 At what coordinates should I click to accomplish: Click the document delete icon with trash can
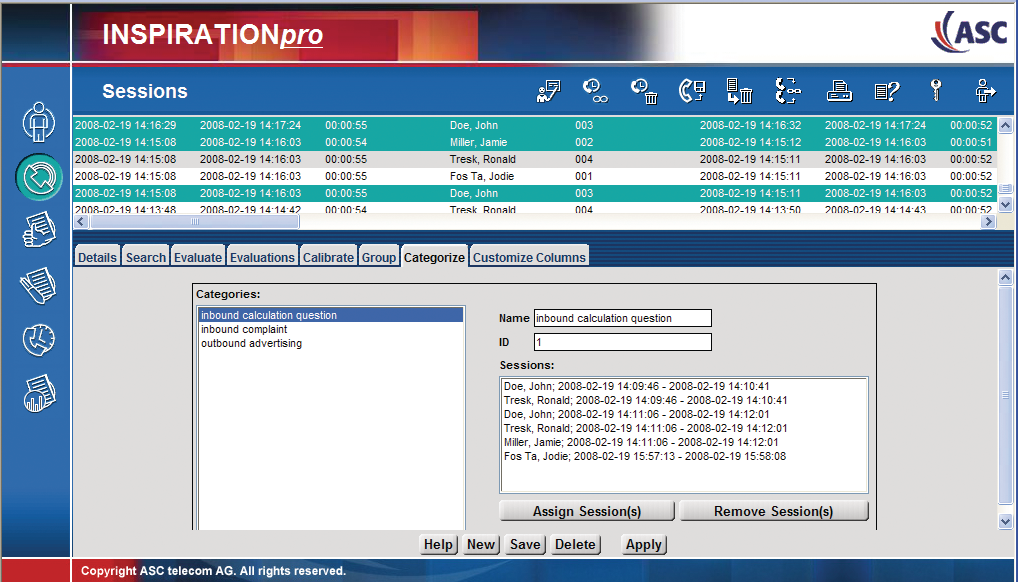pyautogui.click(x=738, y=90)
